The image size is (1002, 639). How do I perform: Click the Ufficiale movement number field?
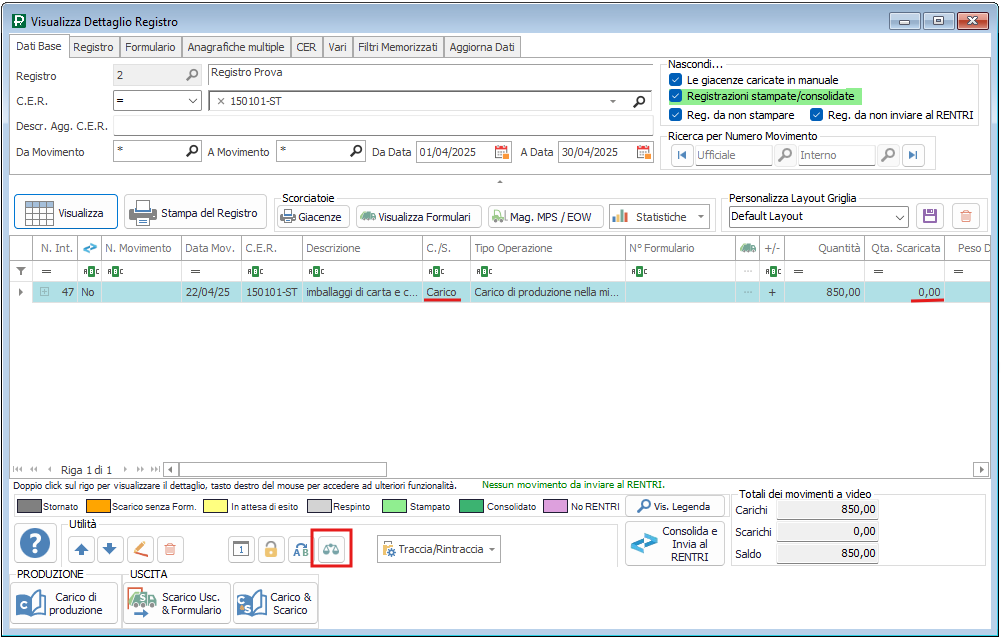tap(733, 155)
